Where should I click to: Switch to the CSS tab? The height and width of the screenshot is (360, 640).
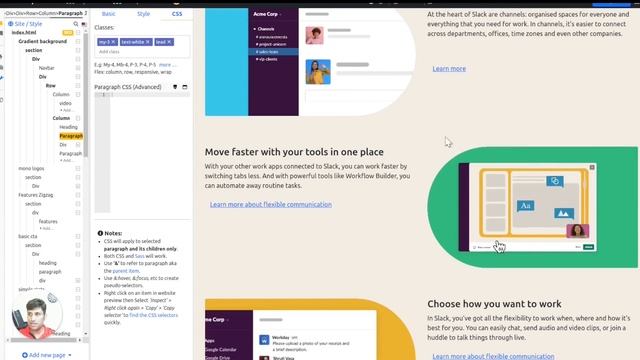177,14
